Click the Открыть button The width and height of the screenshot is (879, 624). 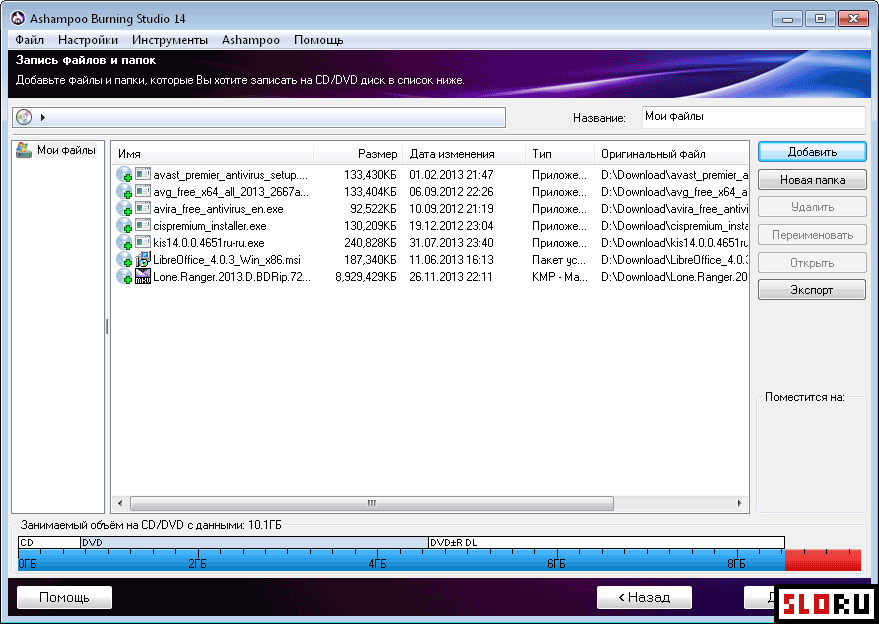click(812, 262)
